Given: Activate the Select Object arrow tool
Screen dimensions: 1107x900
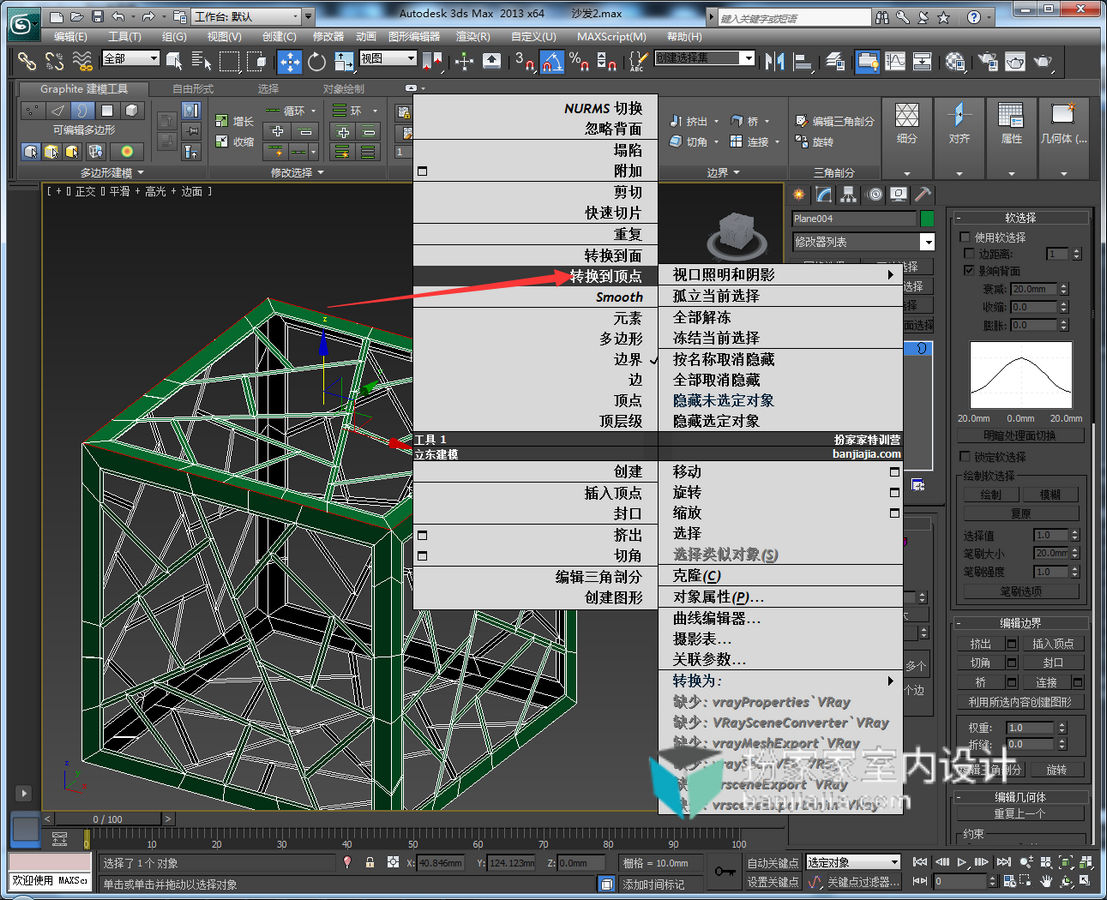Looking at the screenshot, I should pyautogui.click(x=174, y=61).
